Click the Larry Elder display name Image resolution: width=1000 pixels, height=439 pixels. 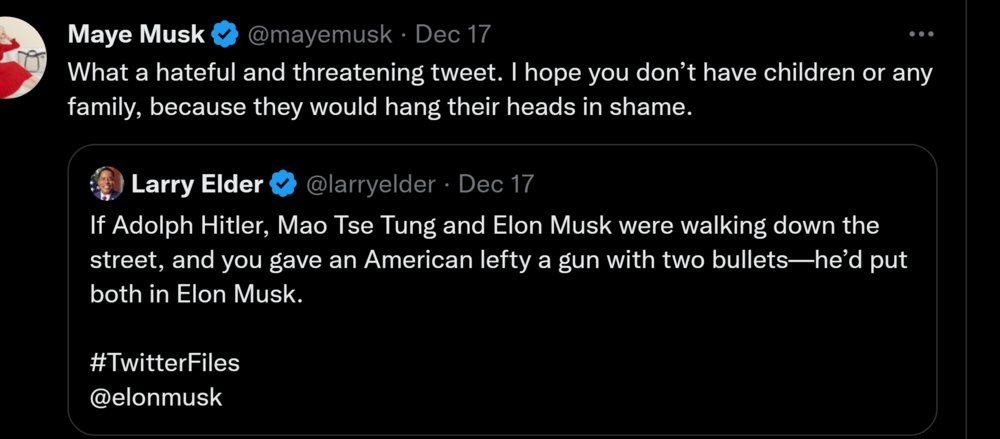coord(196,184)
